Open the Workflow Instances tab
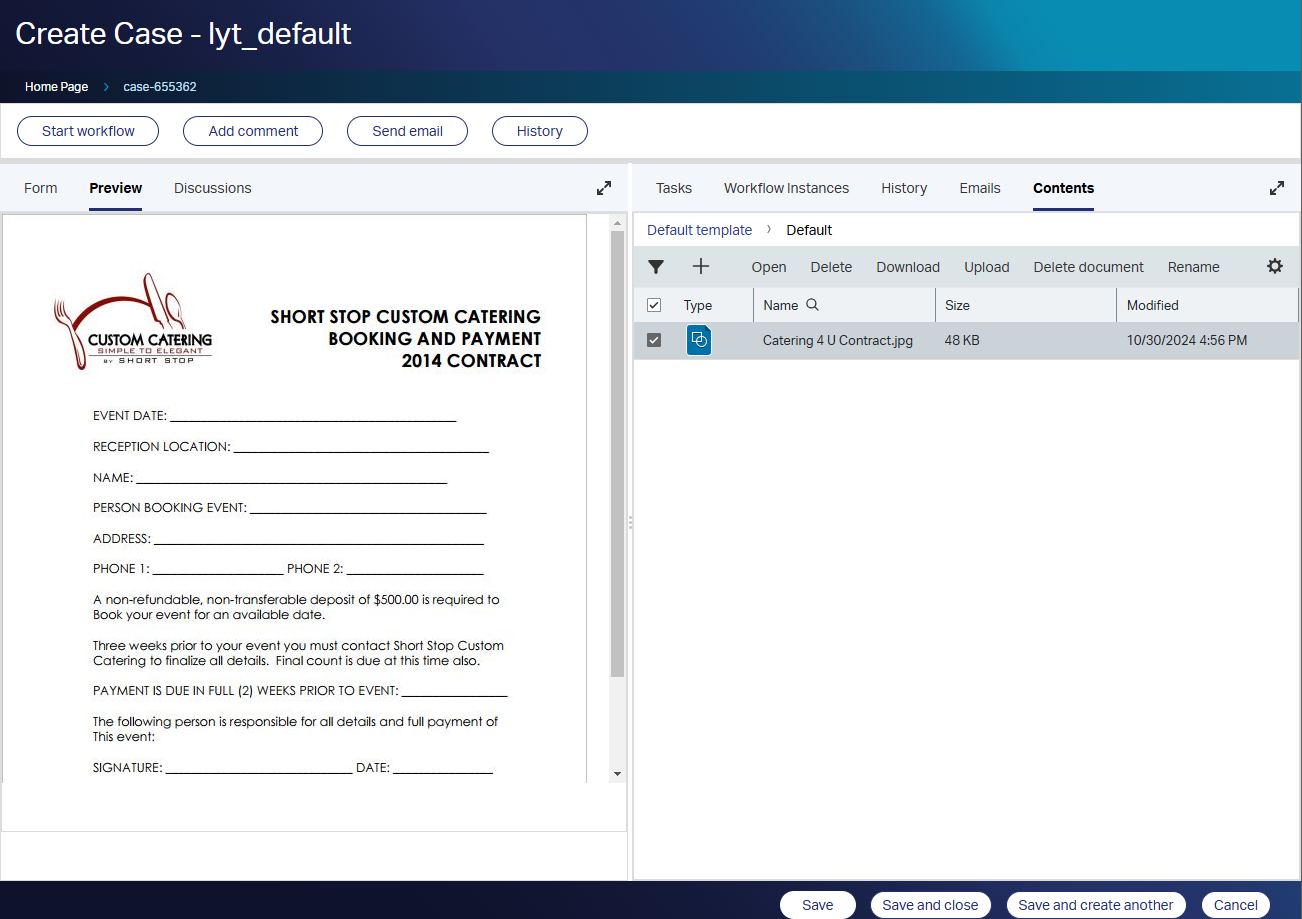1302x919 pixels. [786, 188]
